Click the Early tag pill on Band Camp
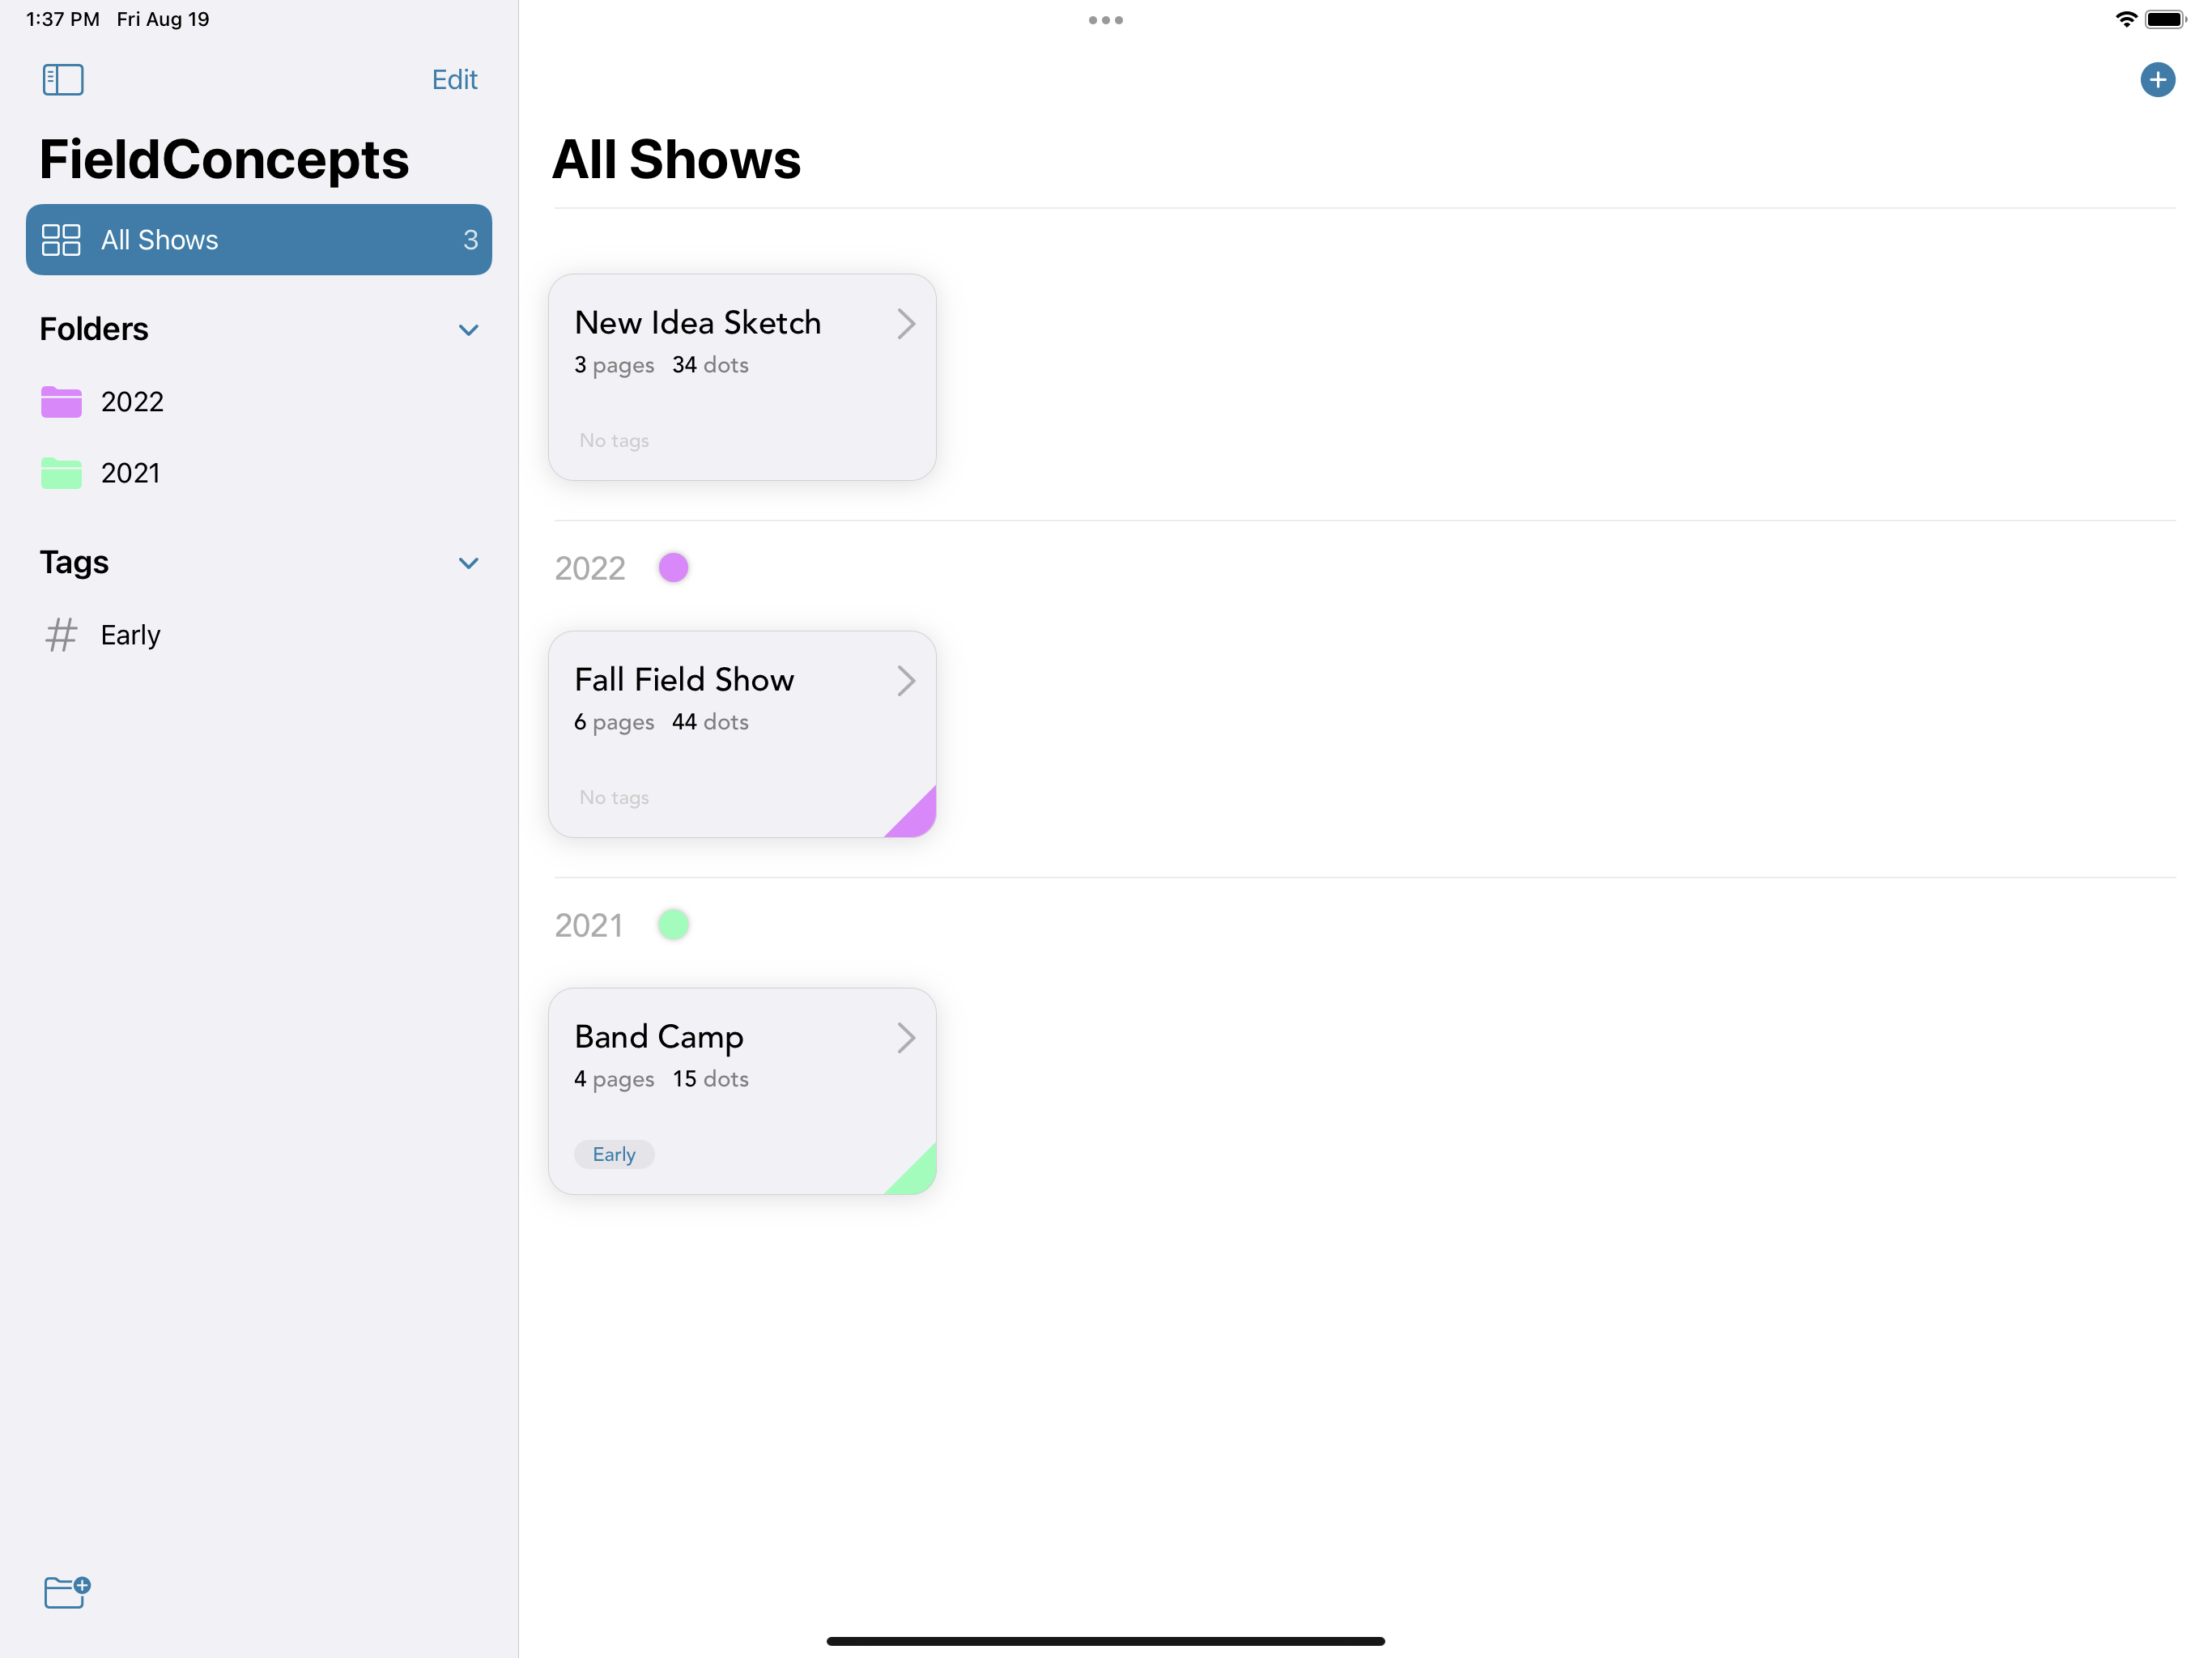This screenshot has height=1658, width=2212. click(x=614, y=1154)
